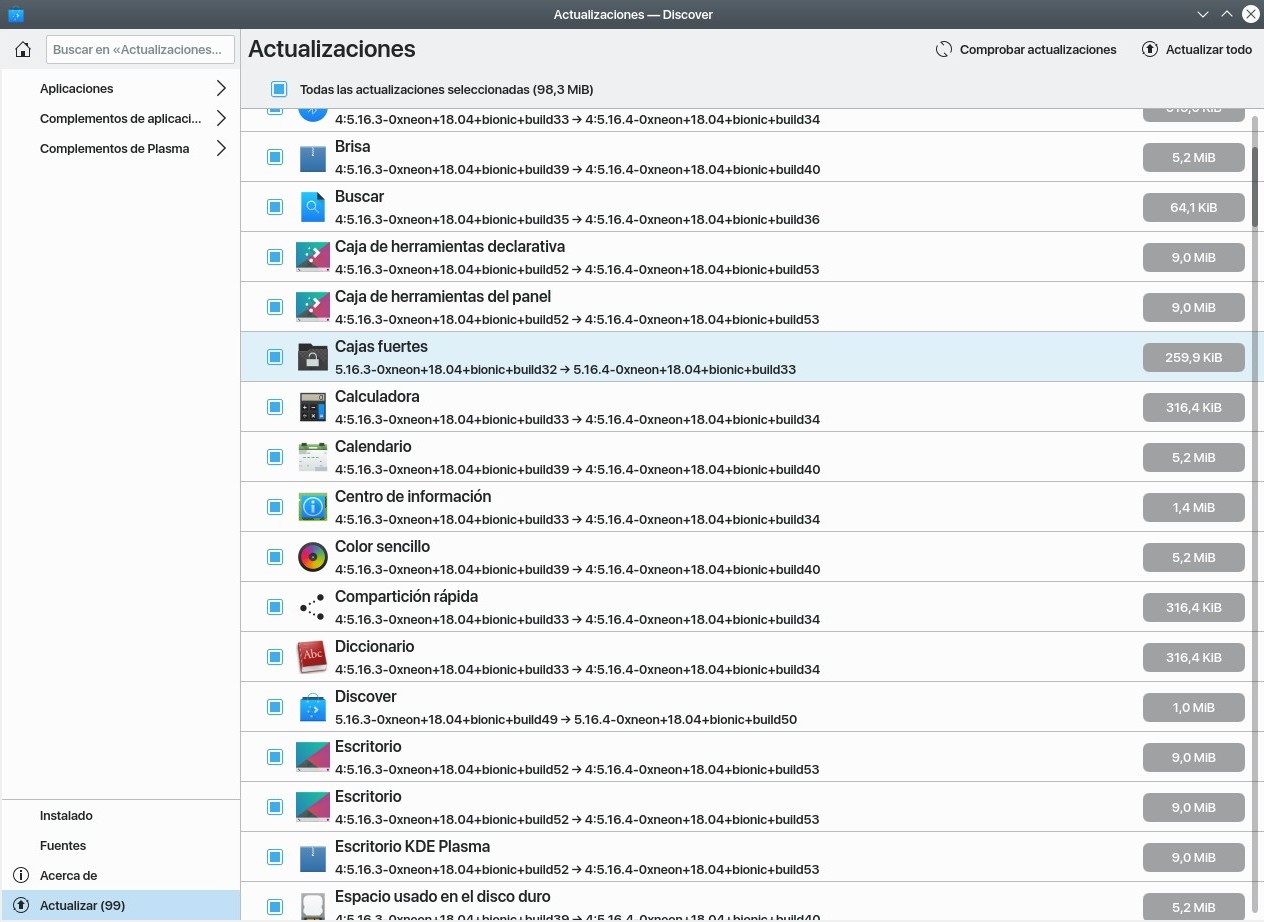Select the Escritorio KDE Plasma row title

[412, 846]
